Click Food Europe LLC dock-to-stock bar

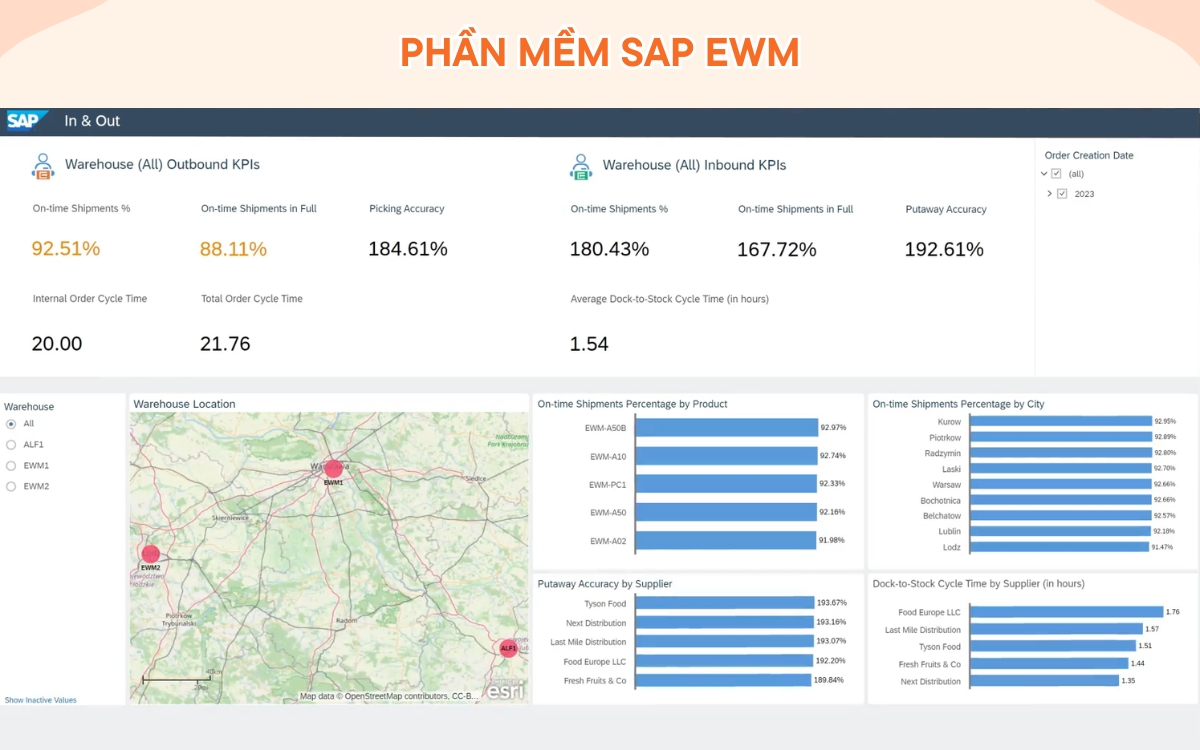click(1067, 612)
